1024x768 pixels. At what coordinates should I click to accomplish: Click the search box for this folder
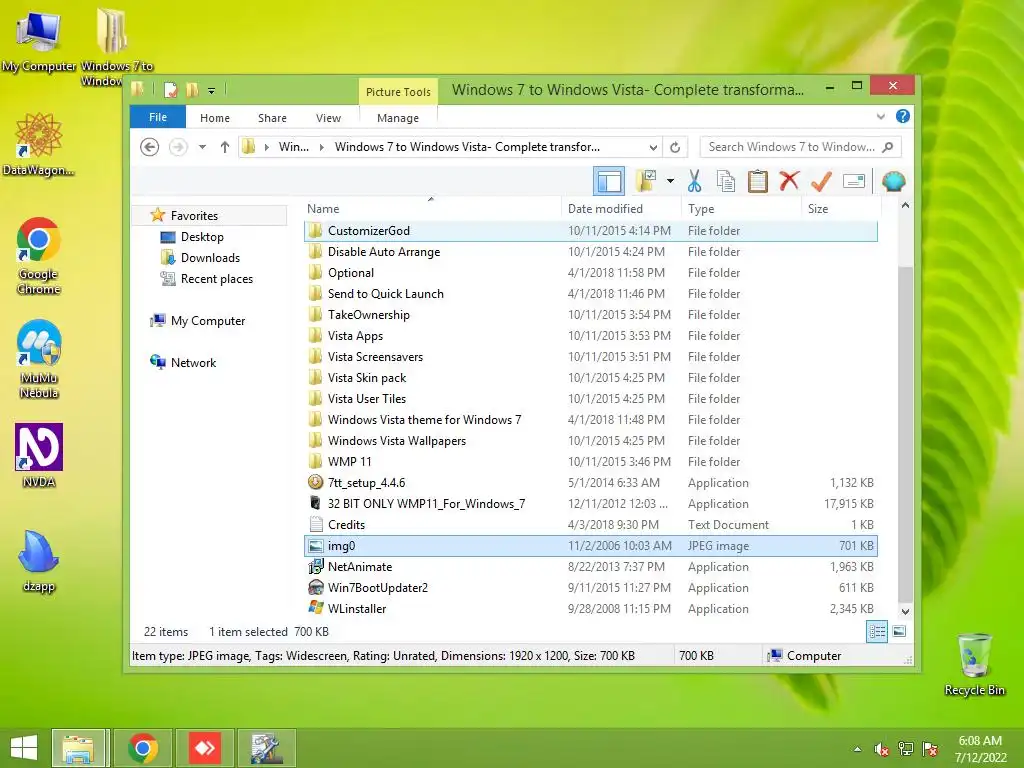pyautogui.click(x=800, y=147)
